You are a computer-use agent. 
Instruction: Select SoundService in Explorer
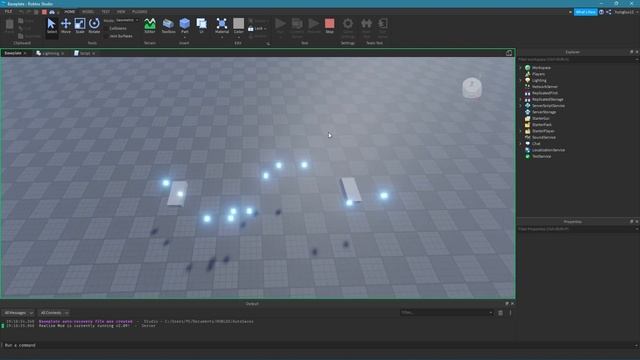[x=544, y=138]
